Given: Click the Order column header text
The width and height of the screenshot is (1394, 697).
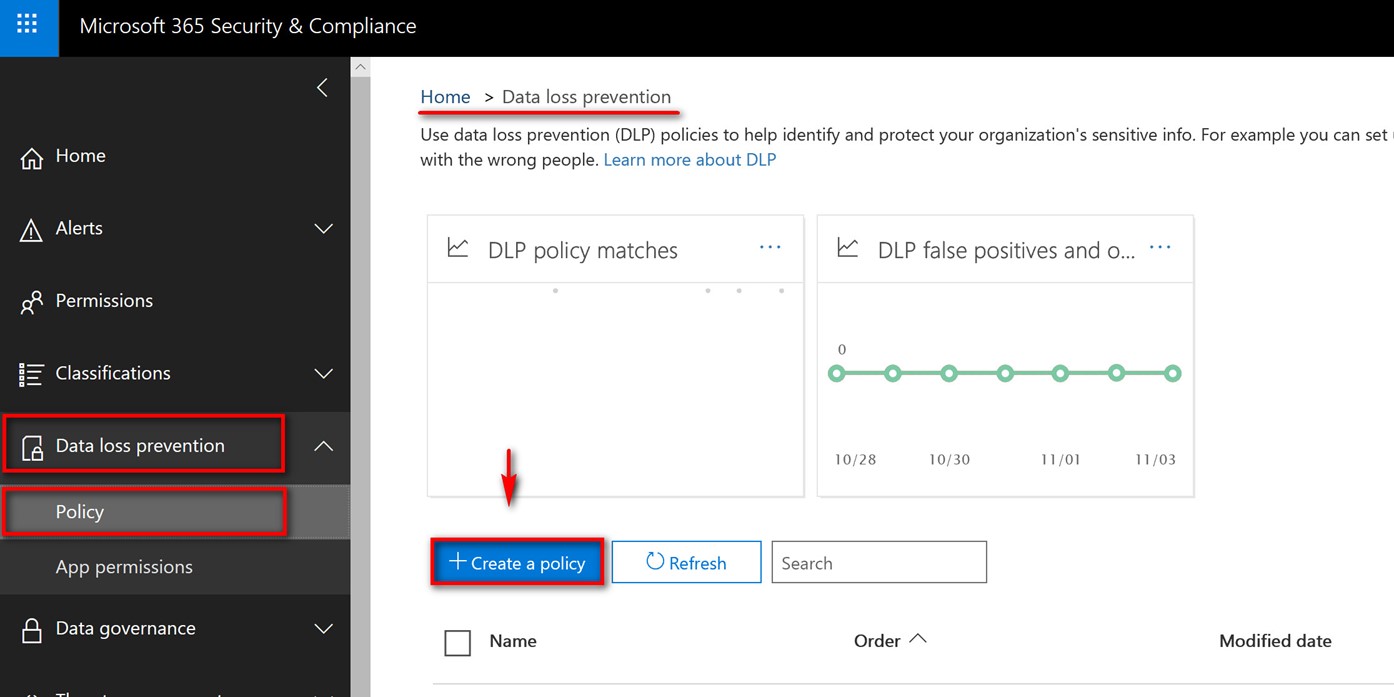Looking at the screenshot, I should pos(877,642).
